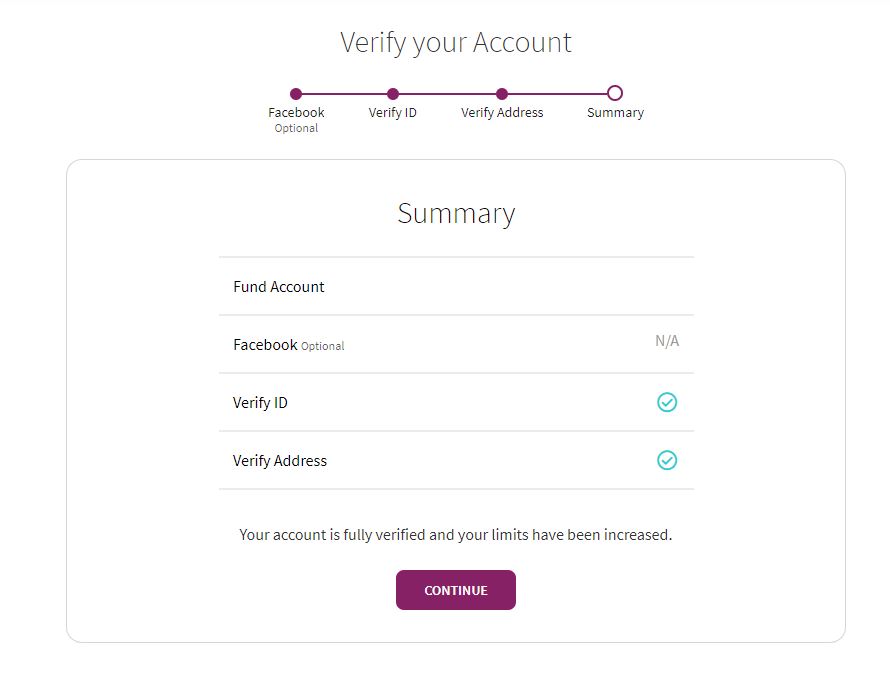Image resolution: width=890 pixels, height=695 pixels.
Task: Go to the Verify ID step label
Action: [x=393, y=112]
